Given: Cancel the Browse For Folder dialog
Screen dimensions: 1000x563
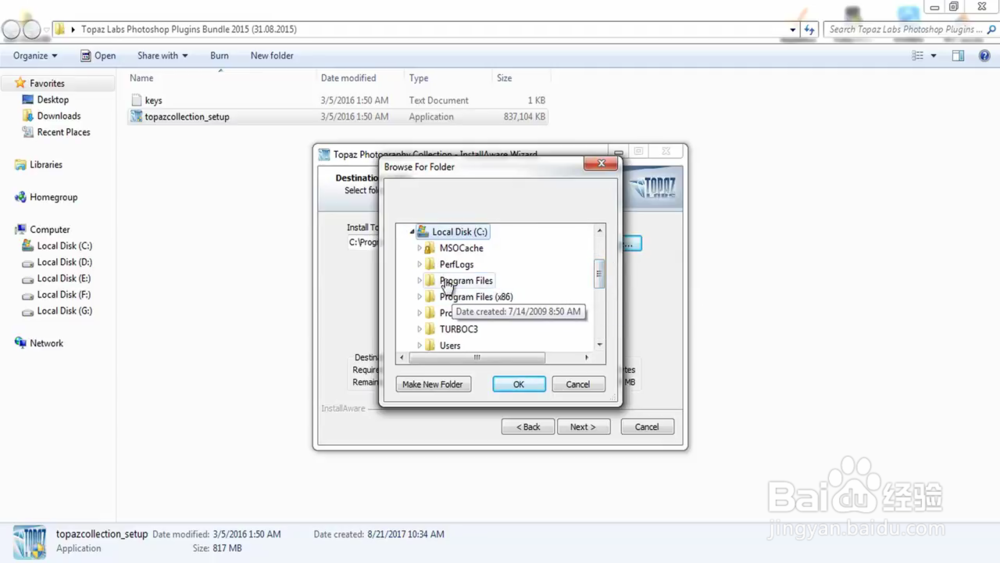Looking at the screenshot, I should 578,384.
